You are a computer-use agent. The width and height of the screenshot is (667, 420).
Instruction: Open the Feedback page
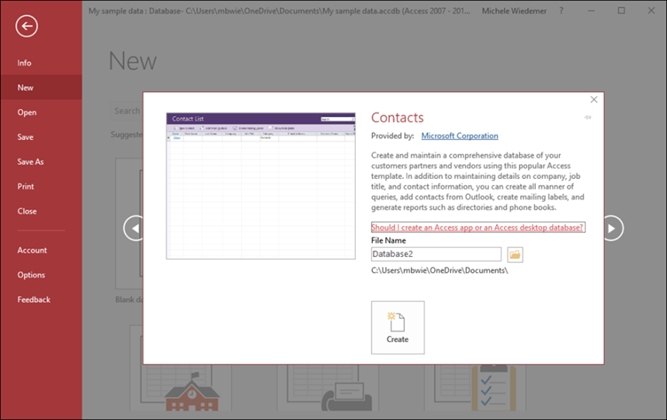click(34, 300)
